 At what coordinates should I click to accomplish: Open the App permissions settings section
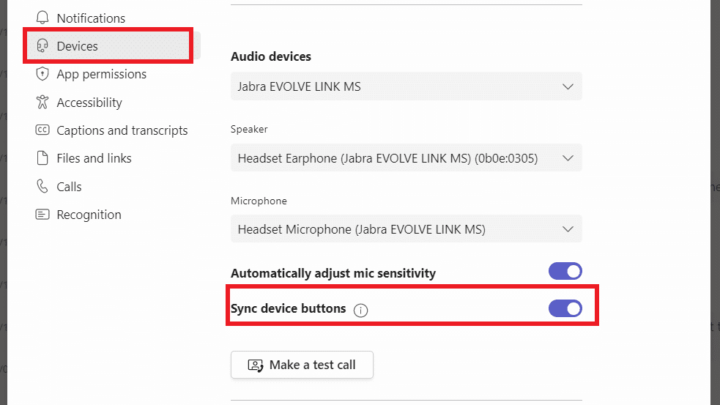coord(101,74)
